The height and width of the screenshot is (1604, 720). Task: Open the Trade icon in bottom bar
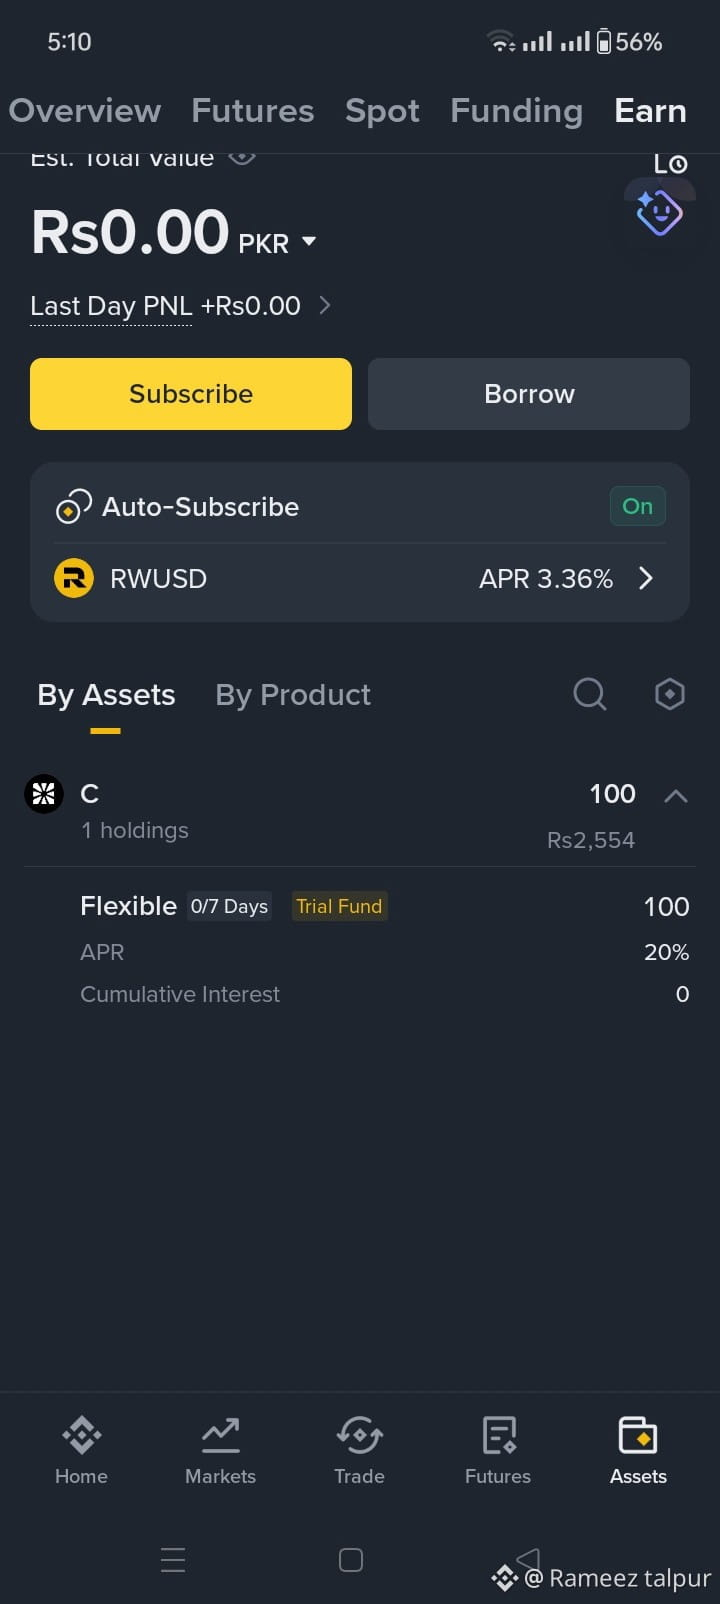359,1450
